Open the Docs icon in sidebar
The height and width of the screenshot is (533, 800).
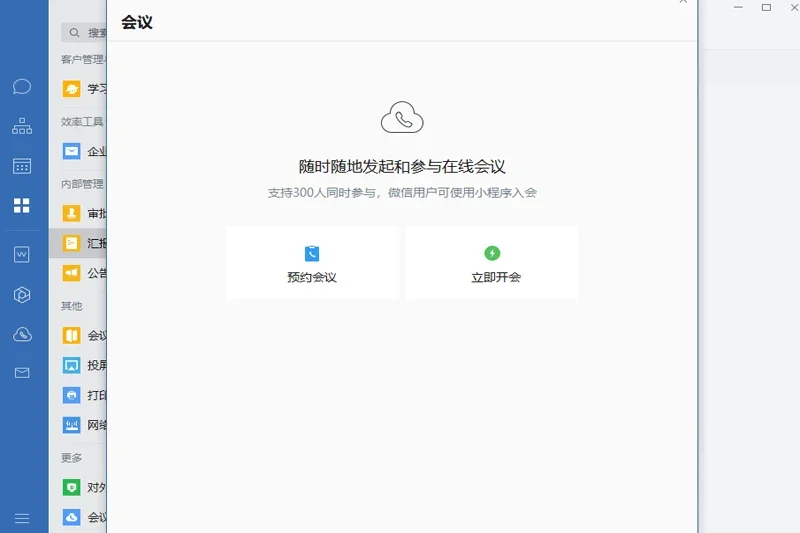pyautogui.click(x=22, y=254)
